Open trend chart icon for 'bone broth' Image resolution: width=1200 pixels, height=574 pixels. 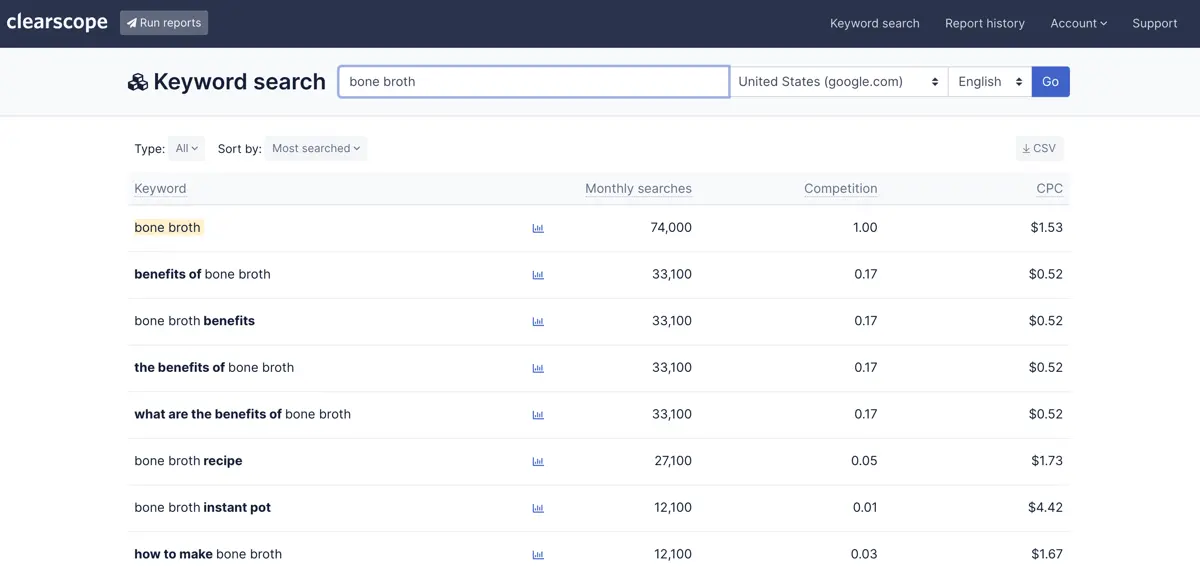[x=538, y=228]
